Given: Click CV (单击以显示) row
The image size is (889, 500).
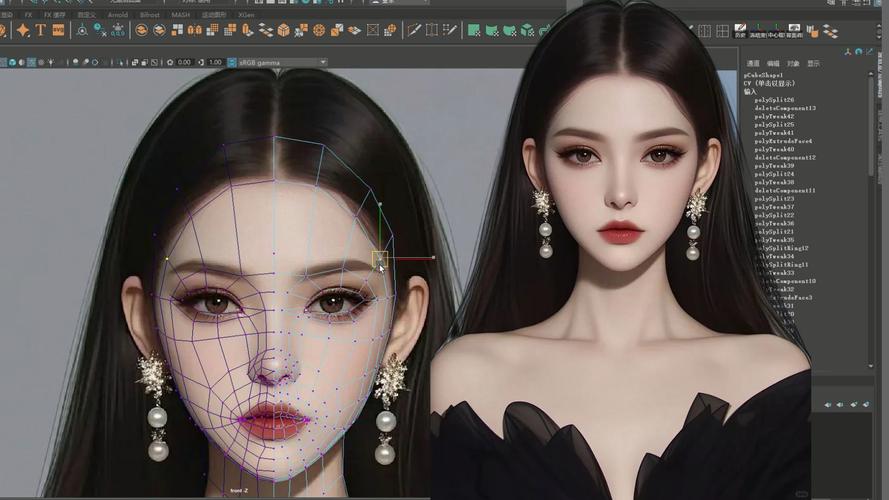Looking at the screenshot, I should pos(770,83).
